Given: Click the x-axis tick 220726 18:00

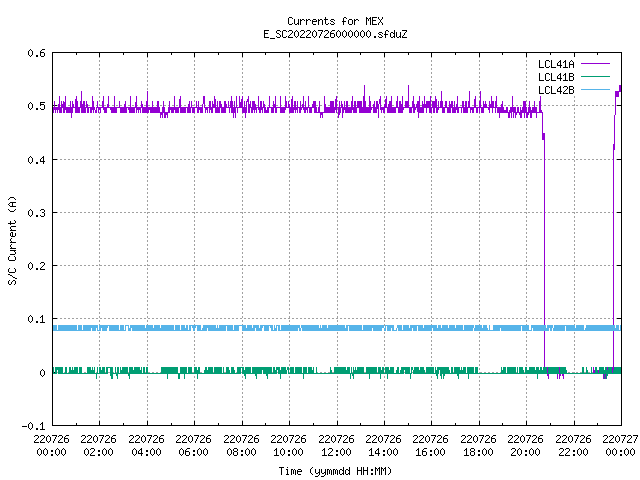Looking at the screenshot, I should pos(478,445).
